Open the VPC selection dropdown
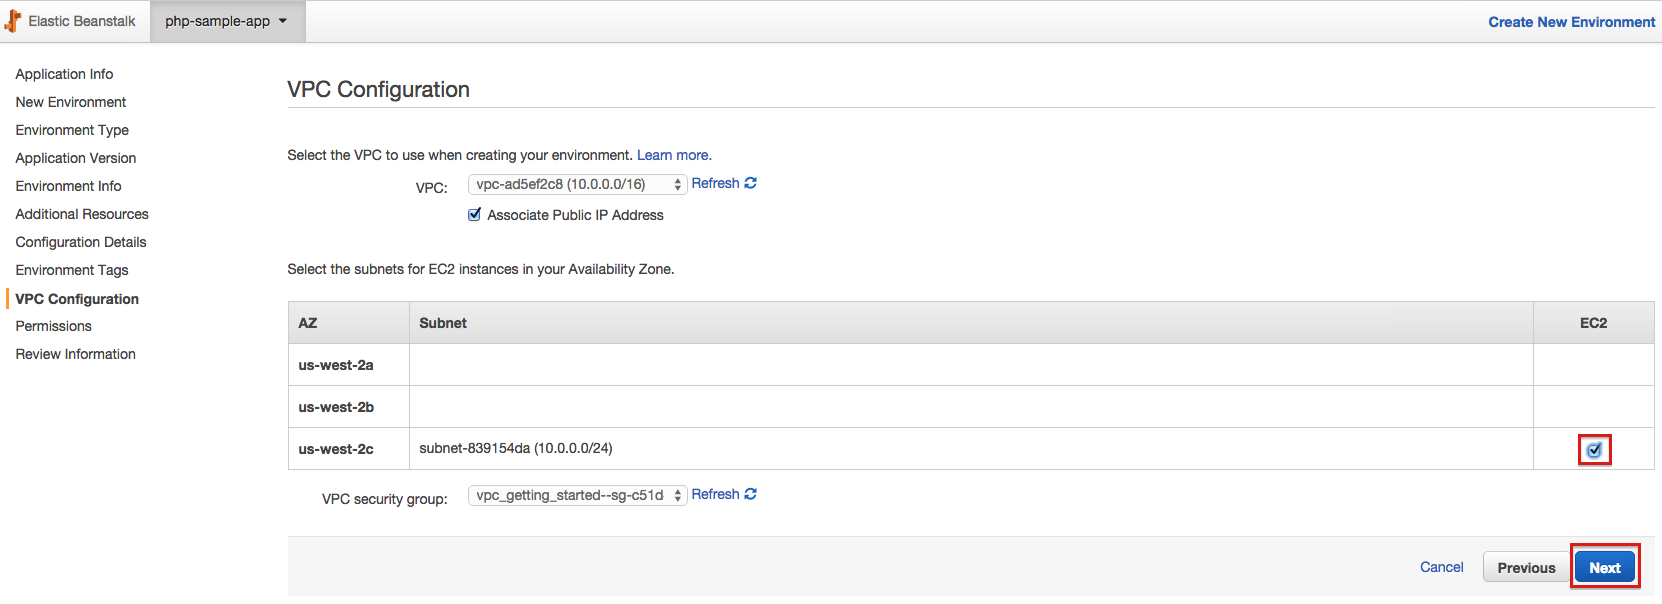Screen dimensions: 1662x604 (577, 184)
